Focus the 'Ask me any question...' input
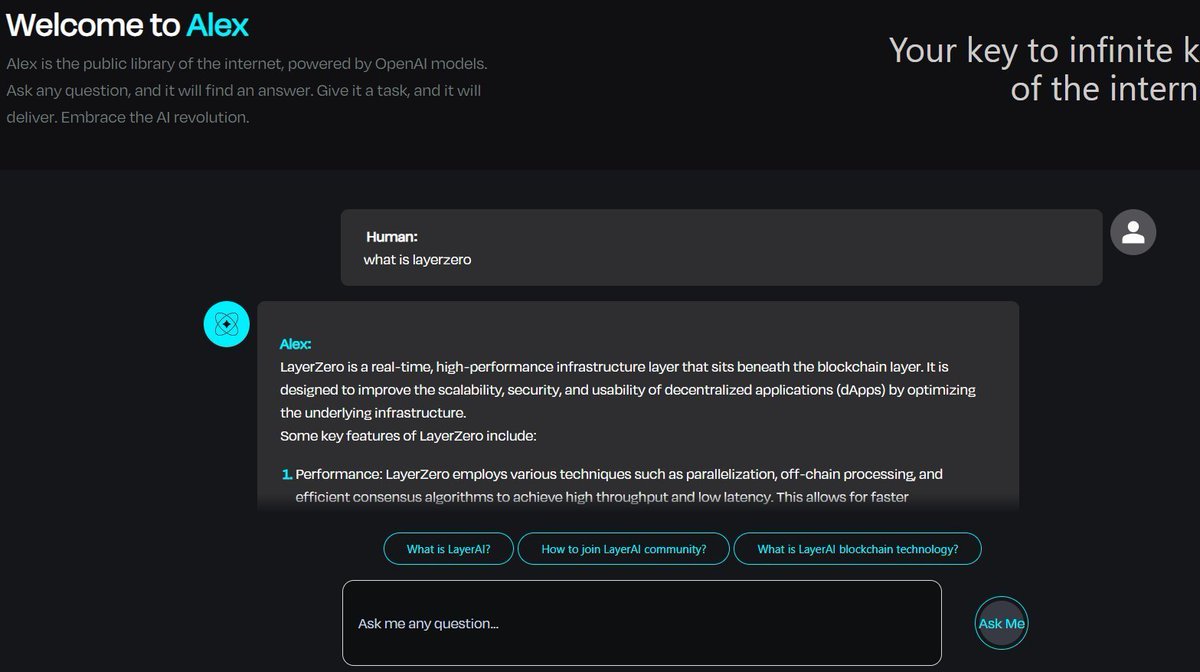1200x672 pixels. pos(642,623)
